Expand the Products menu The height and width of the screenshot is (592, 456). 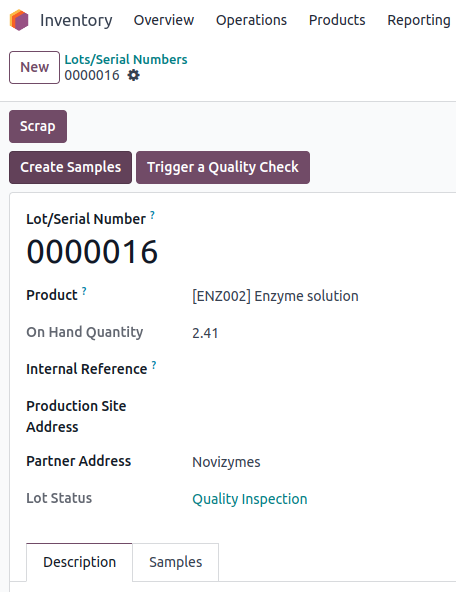[337, 20]
